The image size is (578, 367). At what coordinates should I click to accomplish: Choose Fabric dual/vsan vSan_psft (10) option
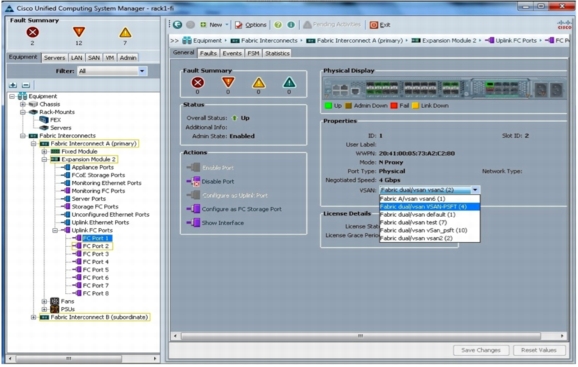tap(430, 230)
